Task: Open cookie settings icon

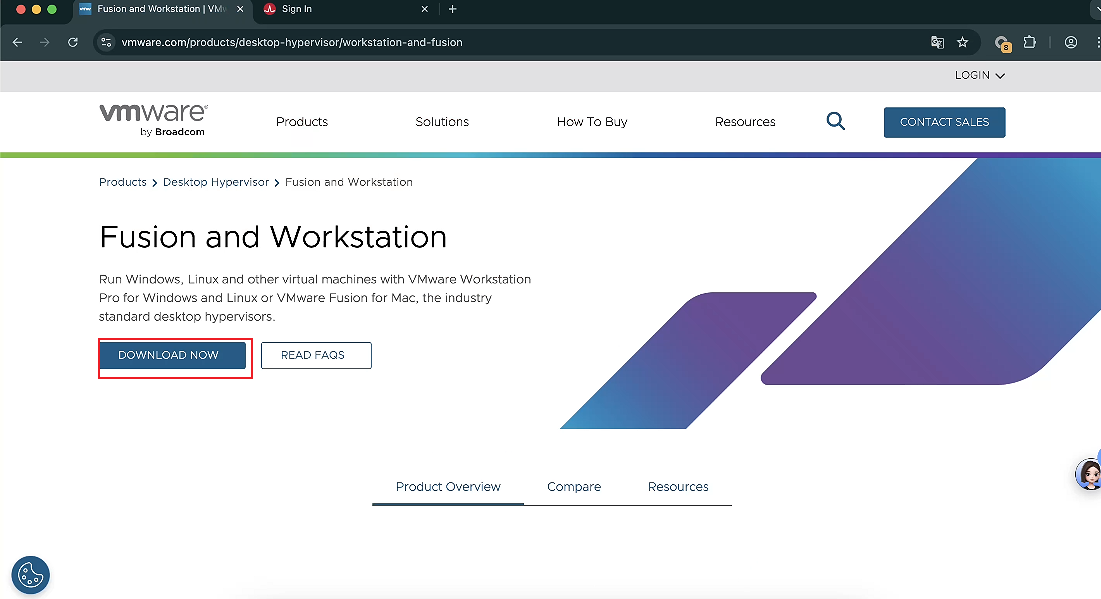Action: pyautogui.click(x=31, y=575)
